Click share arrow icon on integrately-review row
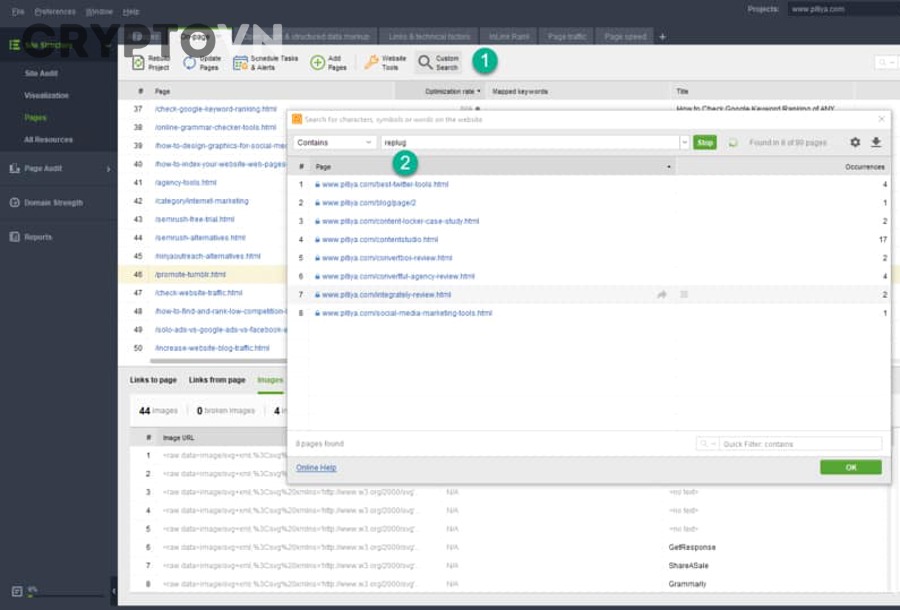 tap(662, 294)
